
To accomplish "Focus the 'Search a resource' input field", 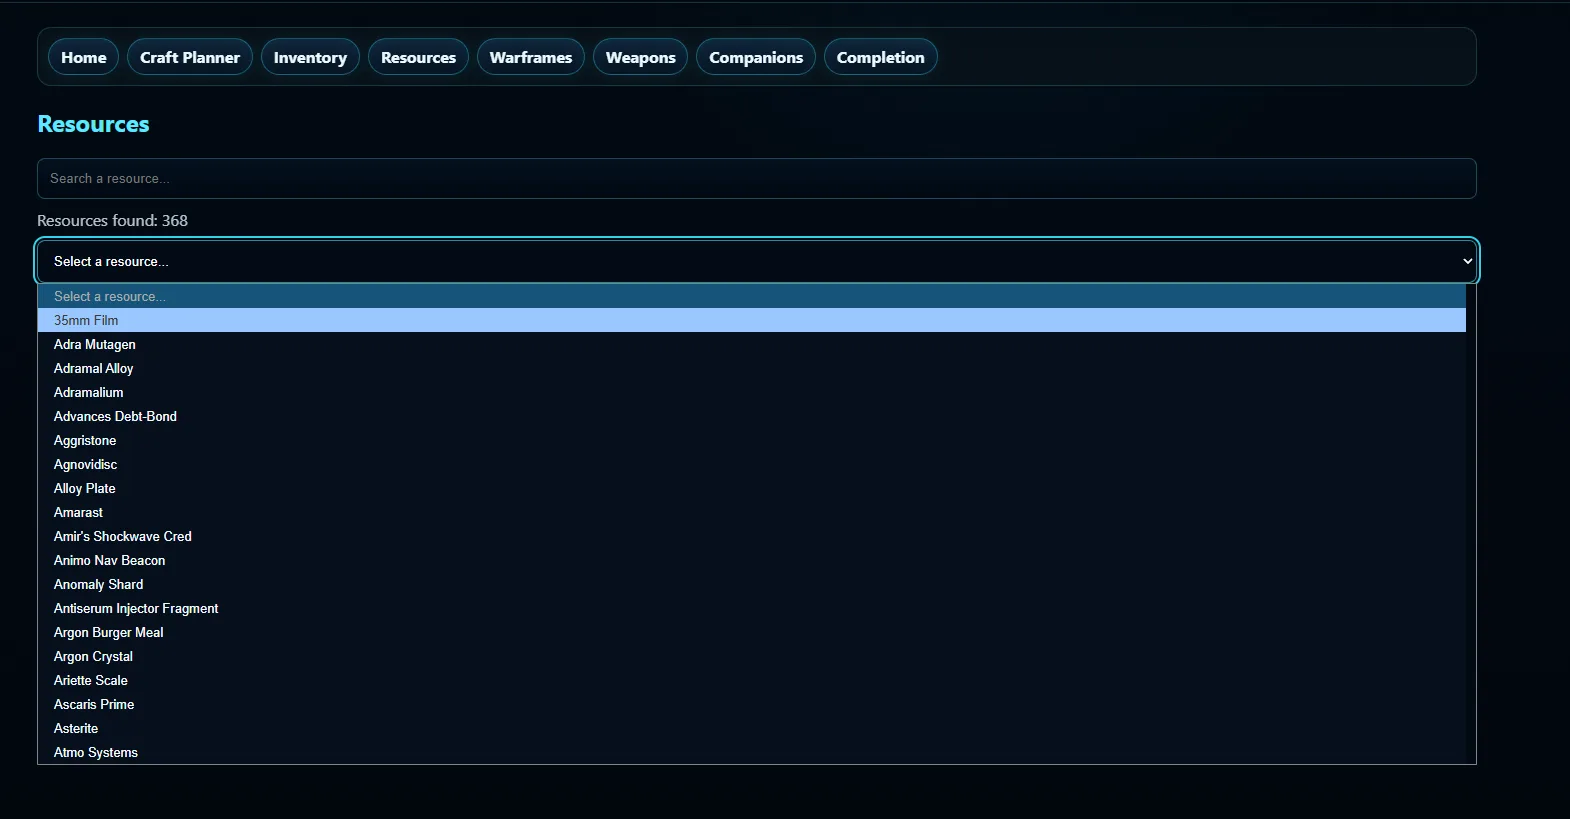I will (757, 178).
